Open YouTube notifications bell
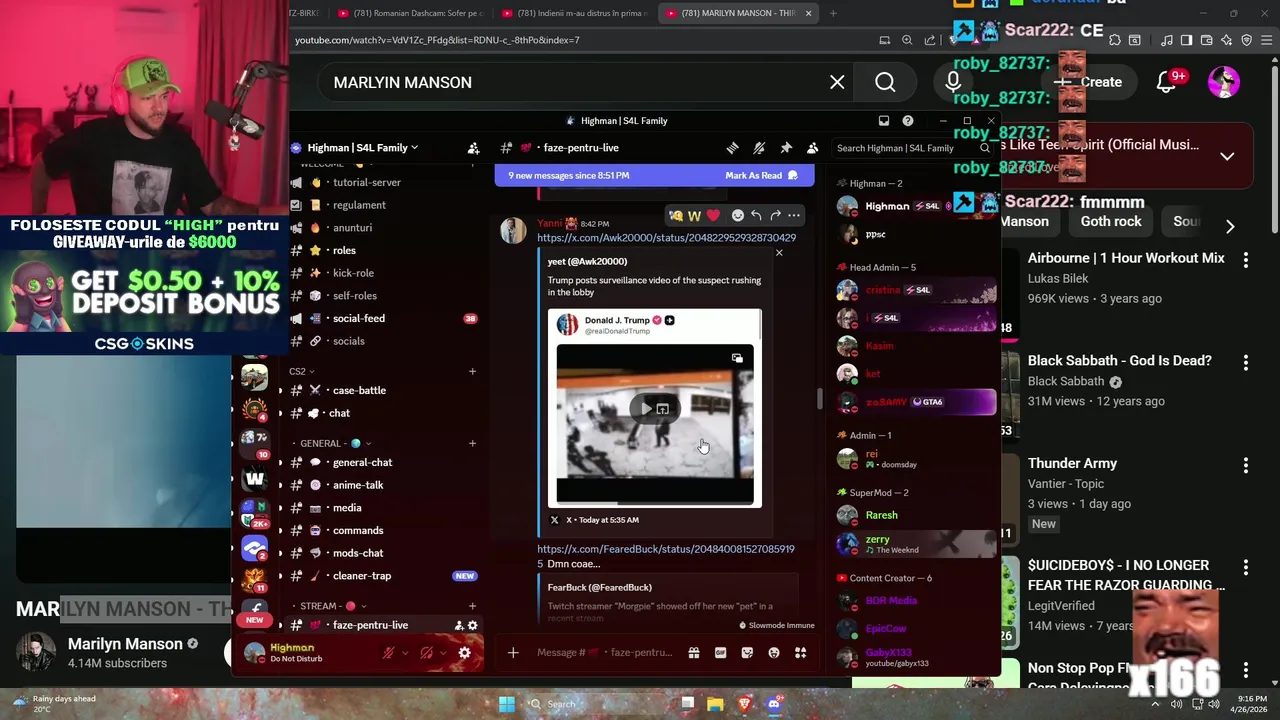Screen dimensions: 1280x720 point(1167,82)
